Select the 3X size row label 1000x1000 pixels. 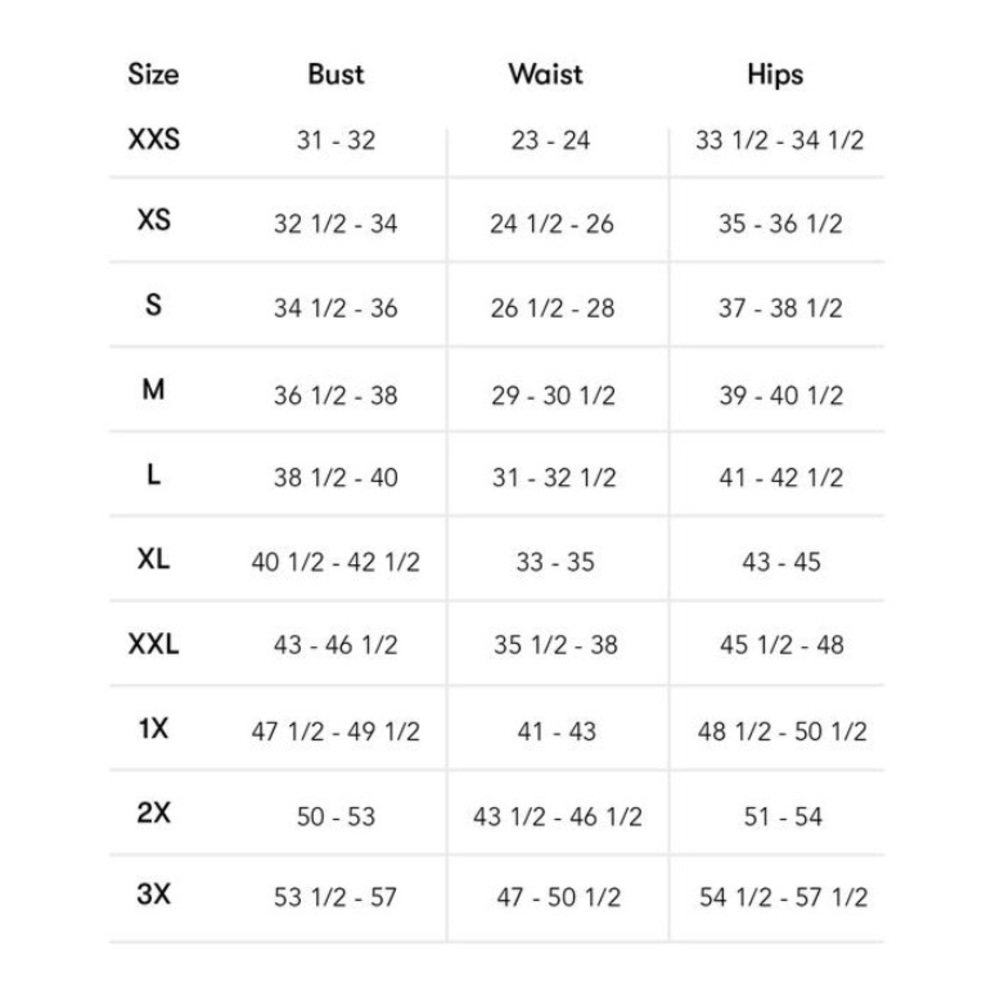coord(154,895)
